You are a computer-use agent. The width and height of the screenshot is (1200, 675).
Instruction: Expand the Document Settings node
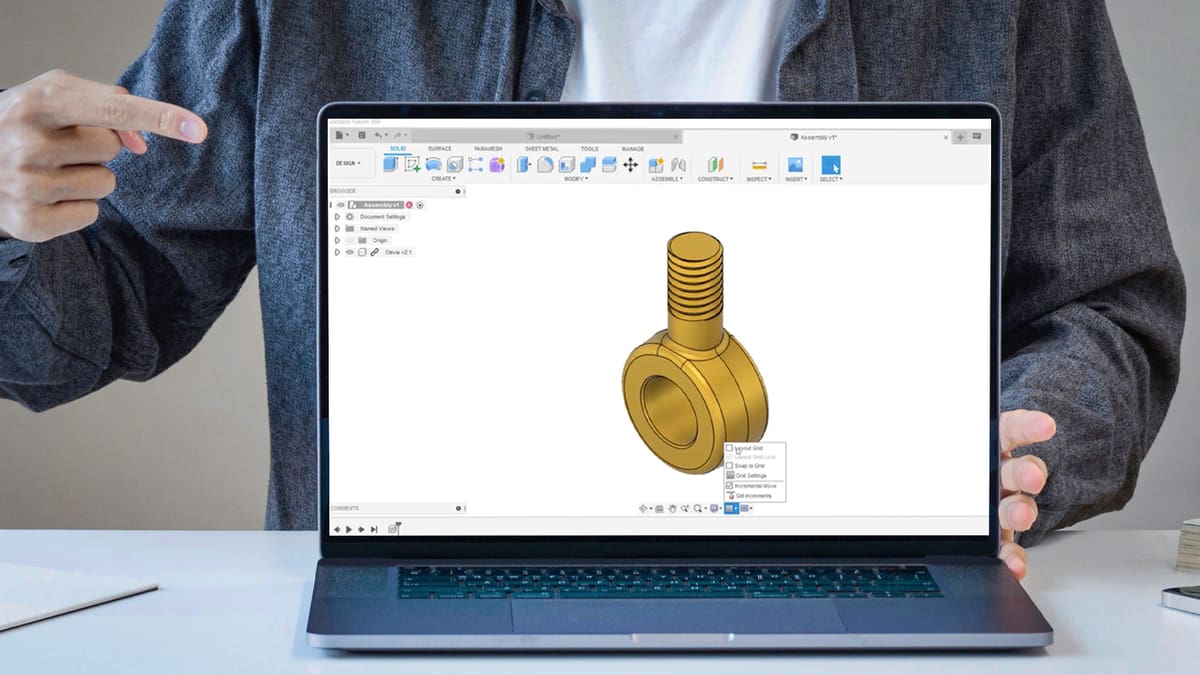pyautogui.click(x=337, y=216)
